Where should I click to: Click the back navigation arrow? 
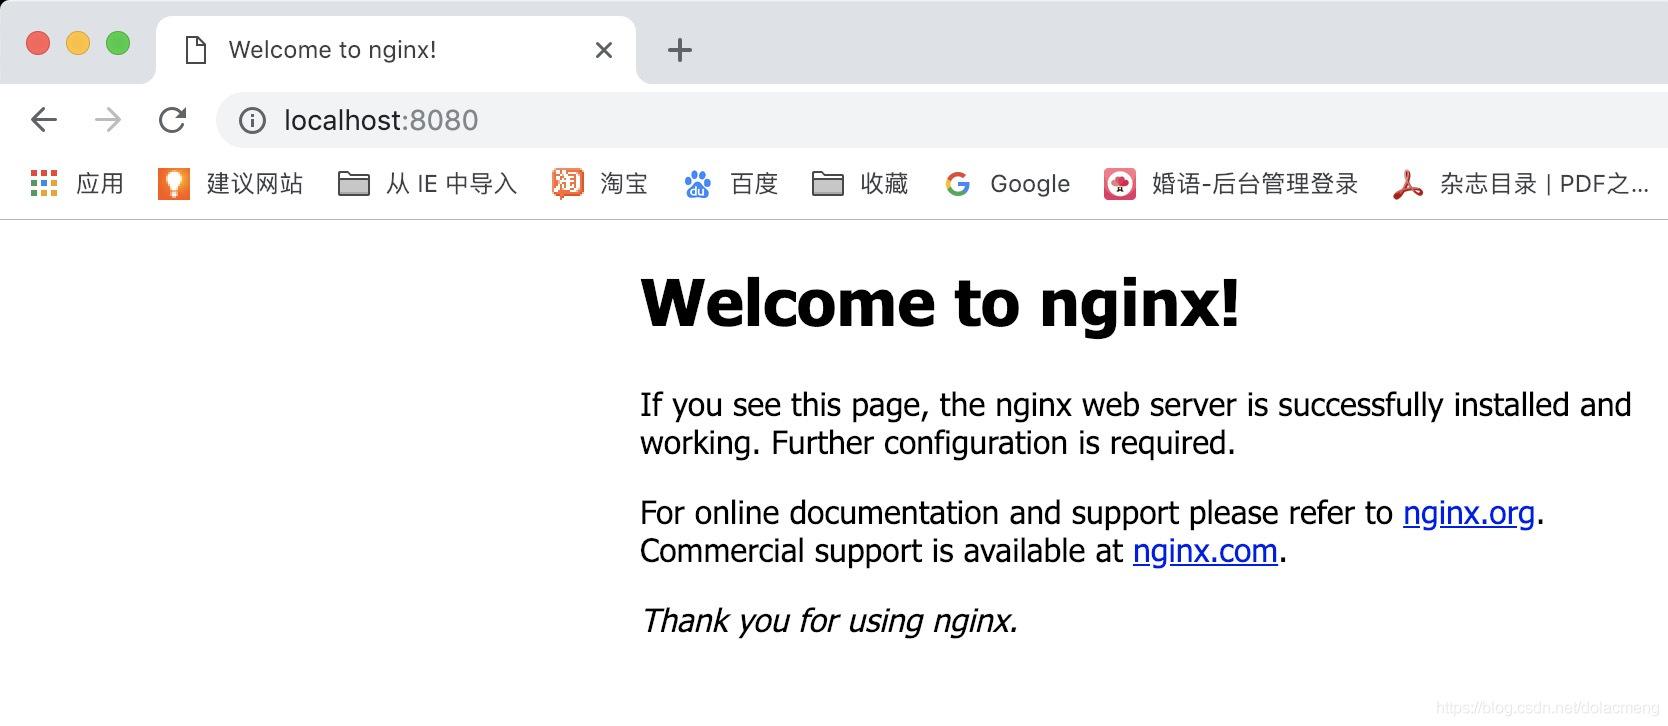click(44, 120)
